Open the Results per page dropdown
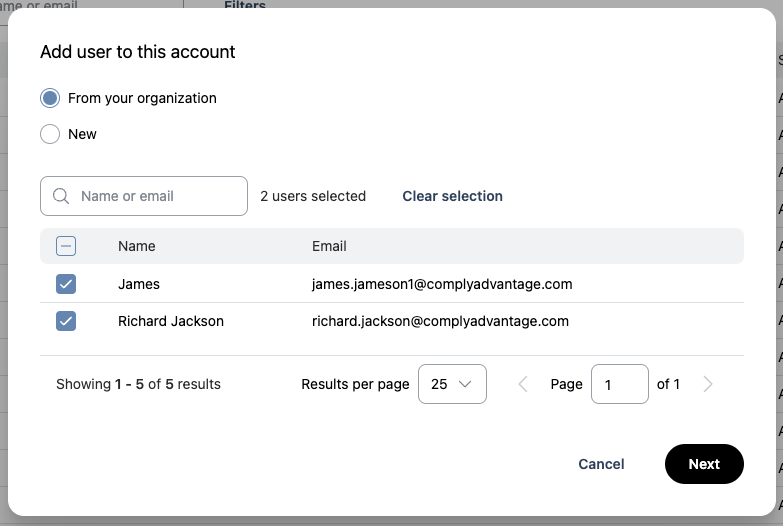783x526 pixels. (452, 384)
